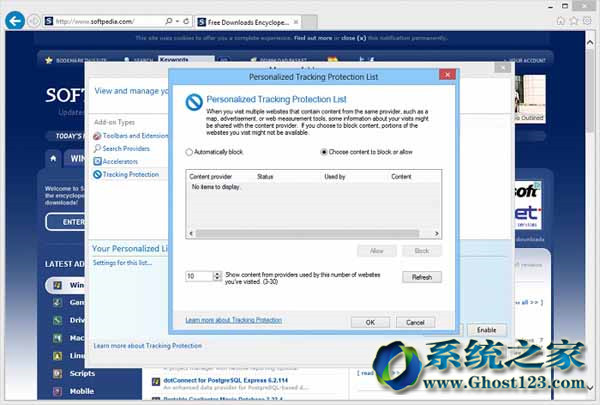The width and height of the screenshot is (600, 405).
Task: Click Bookmark this site star icon
Action: pos(49,60)
